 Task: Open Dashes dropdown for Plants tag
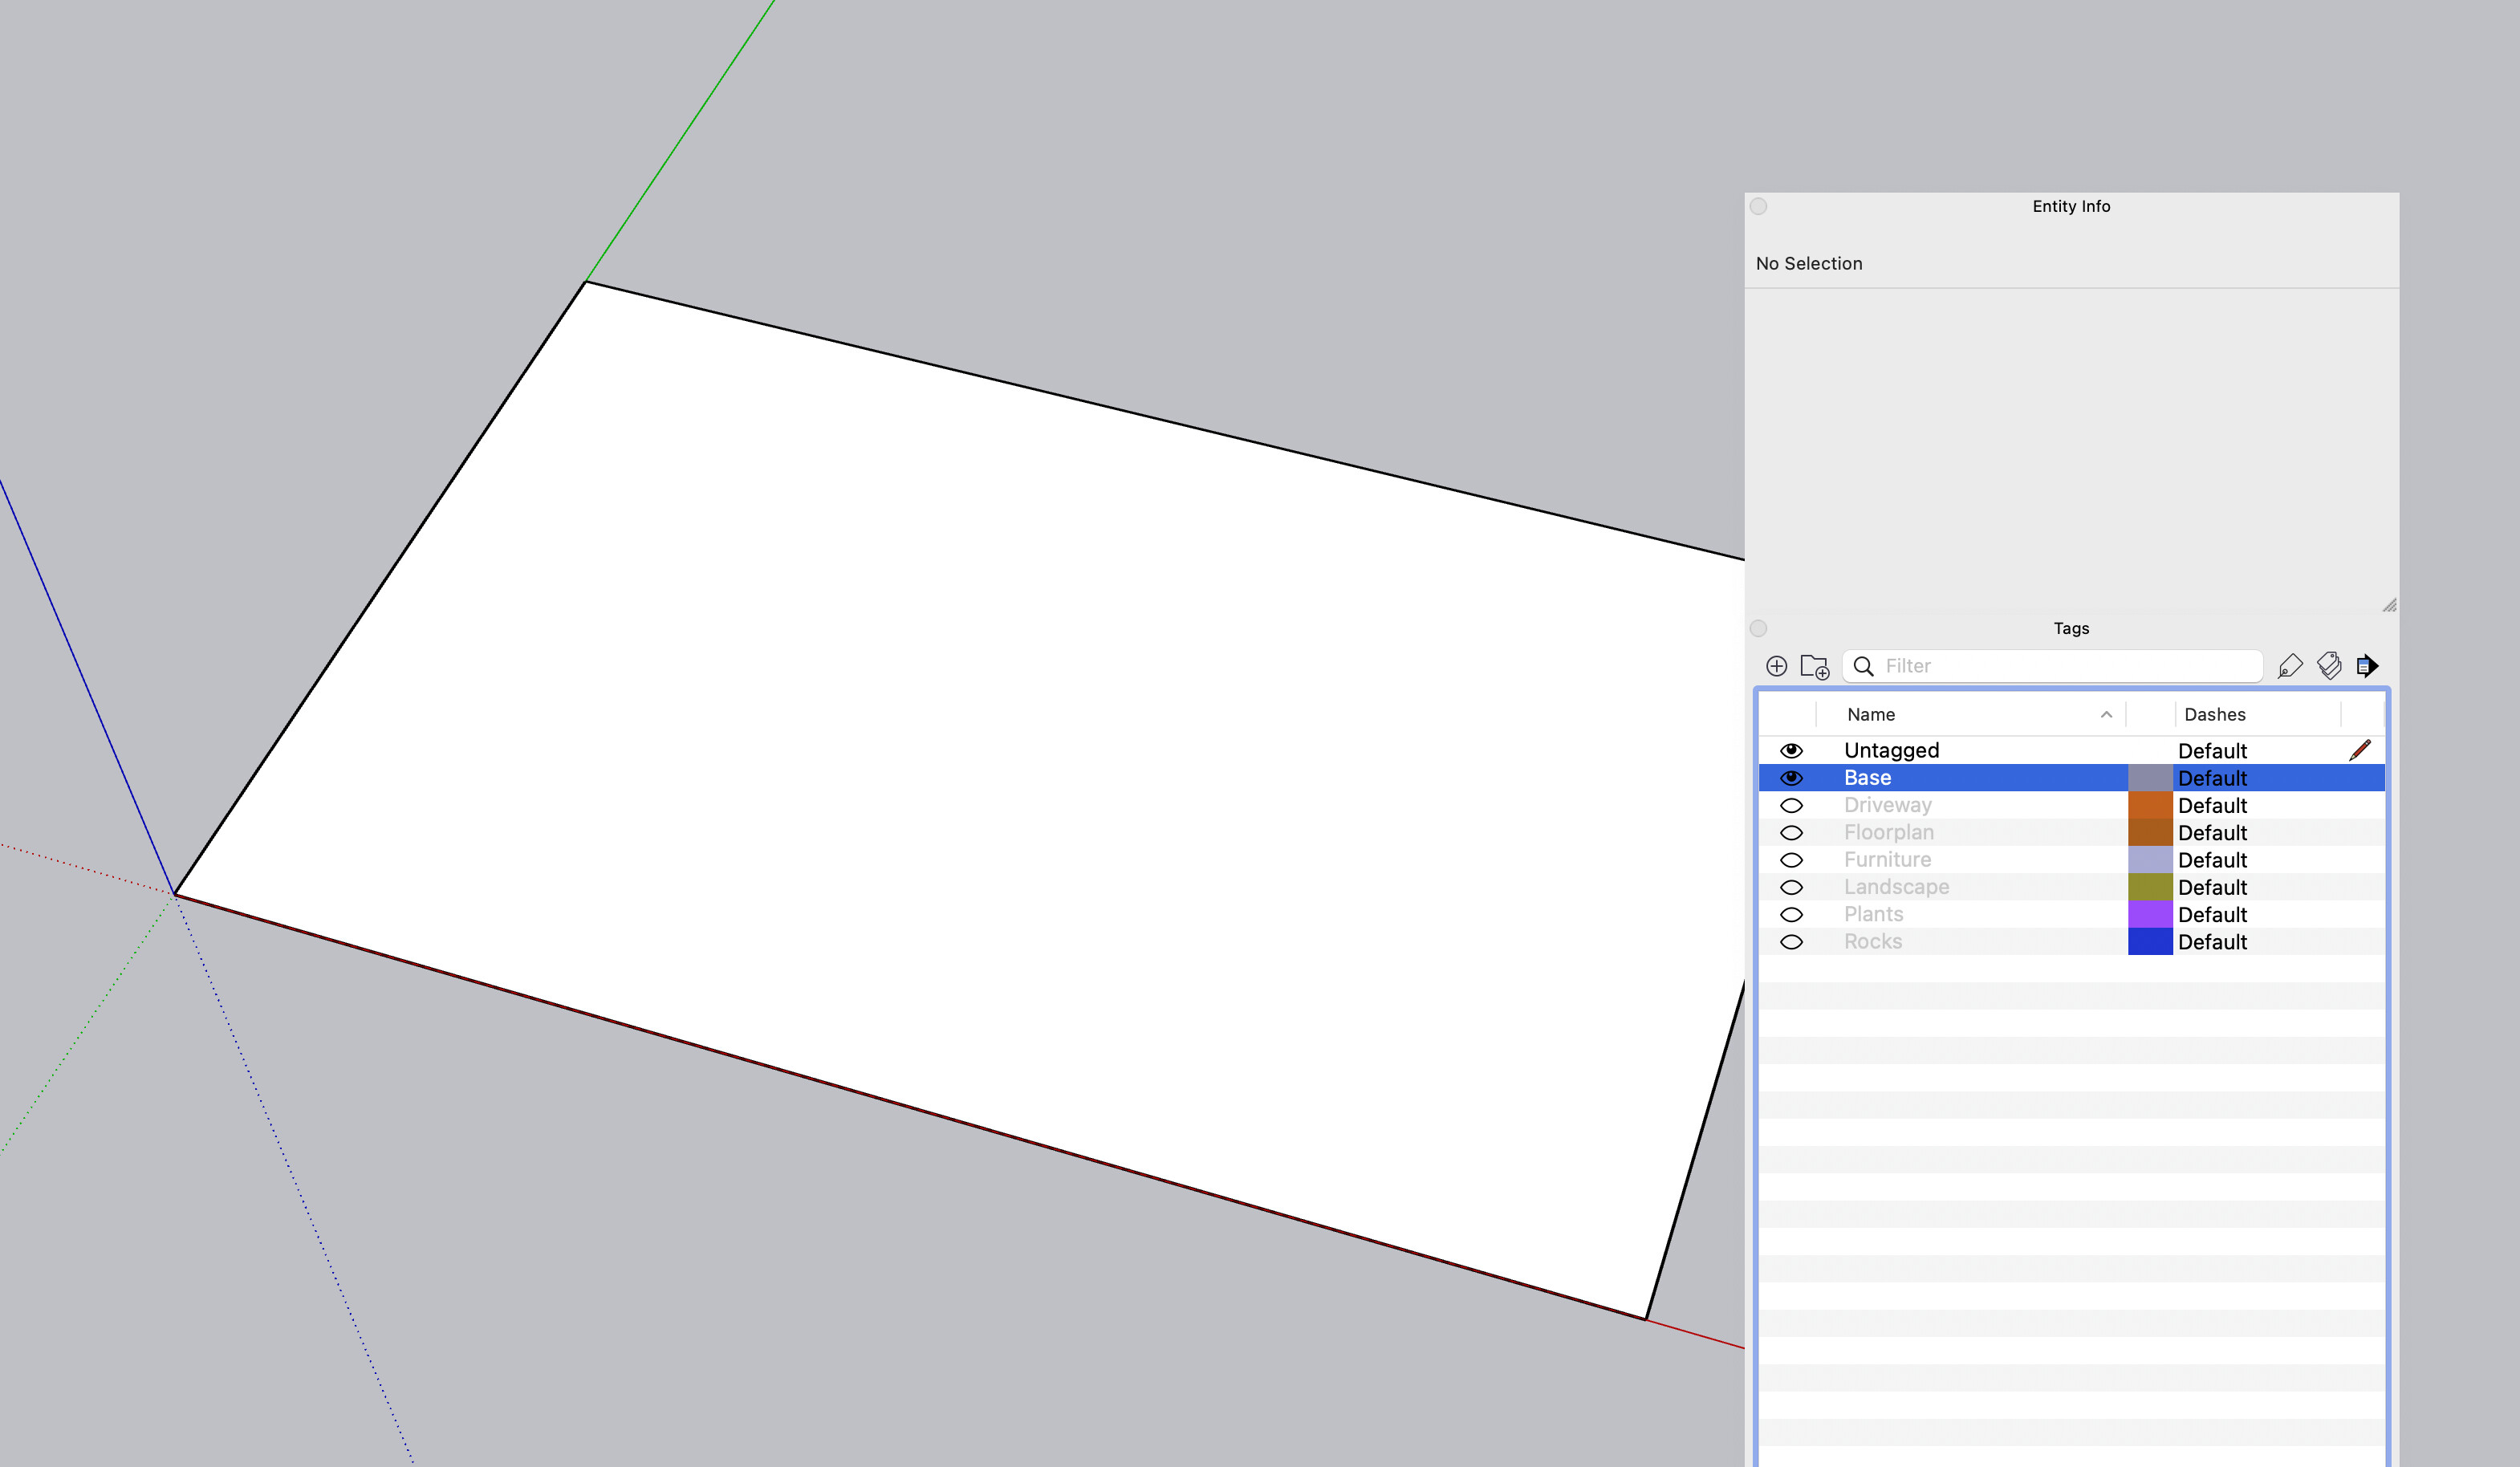click(2212, 915)
